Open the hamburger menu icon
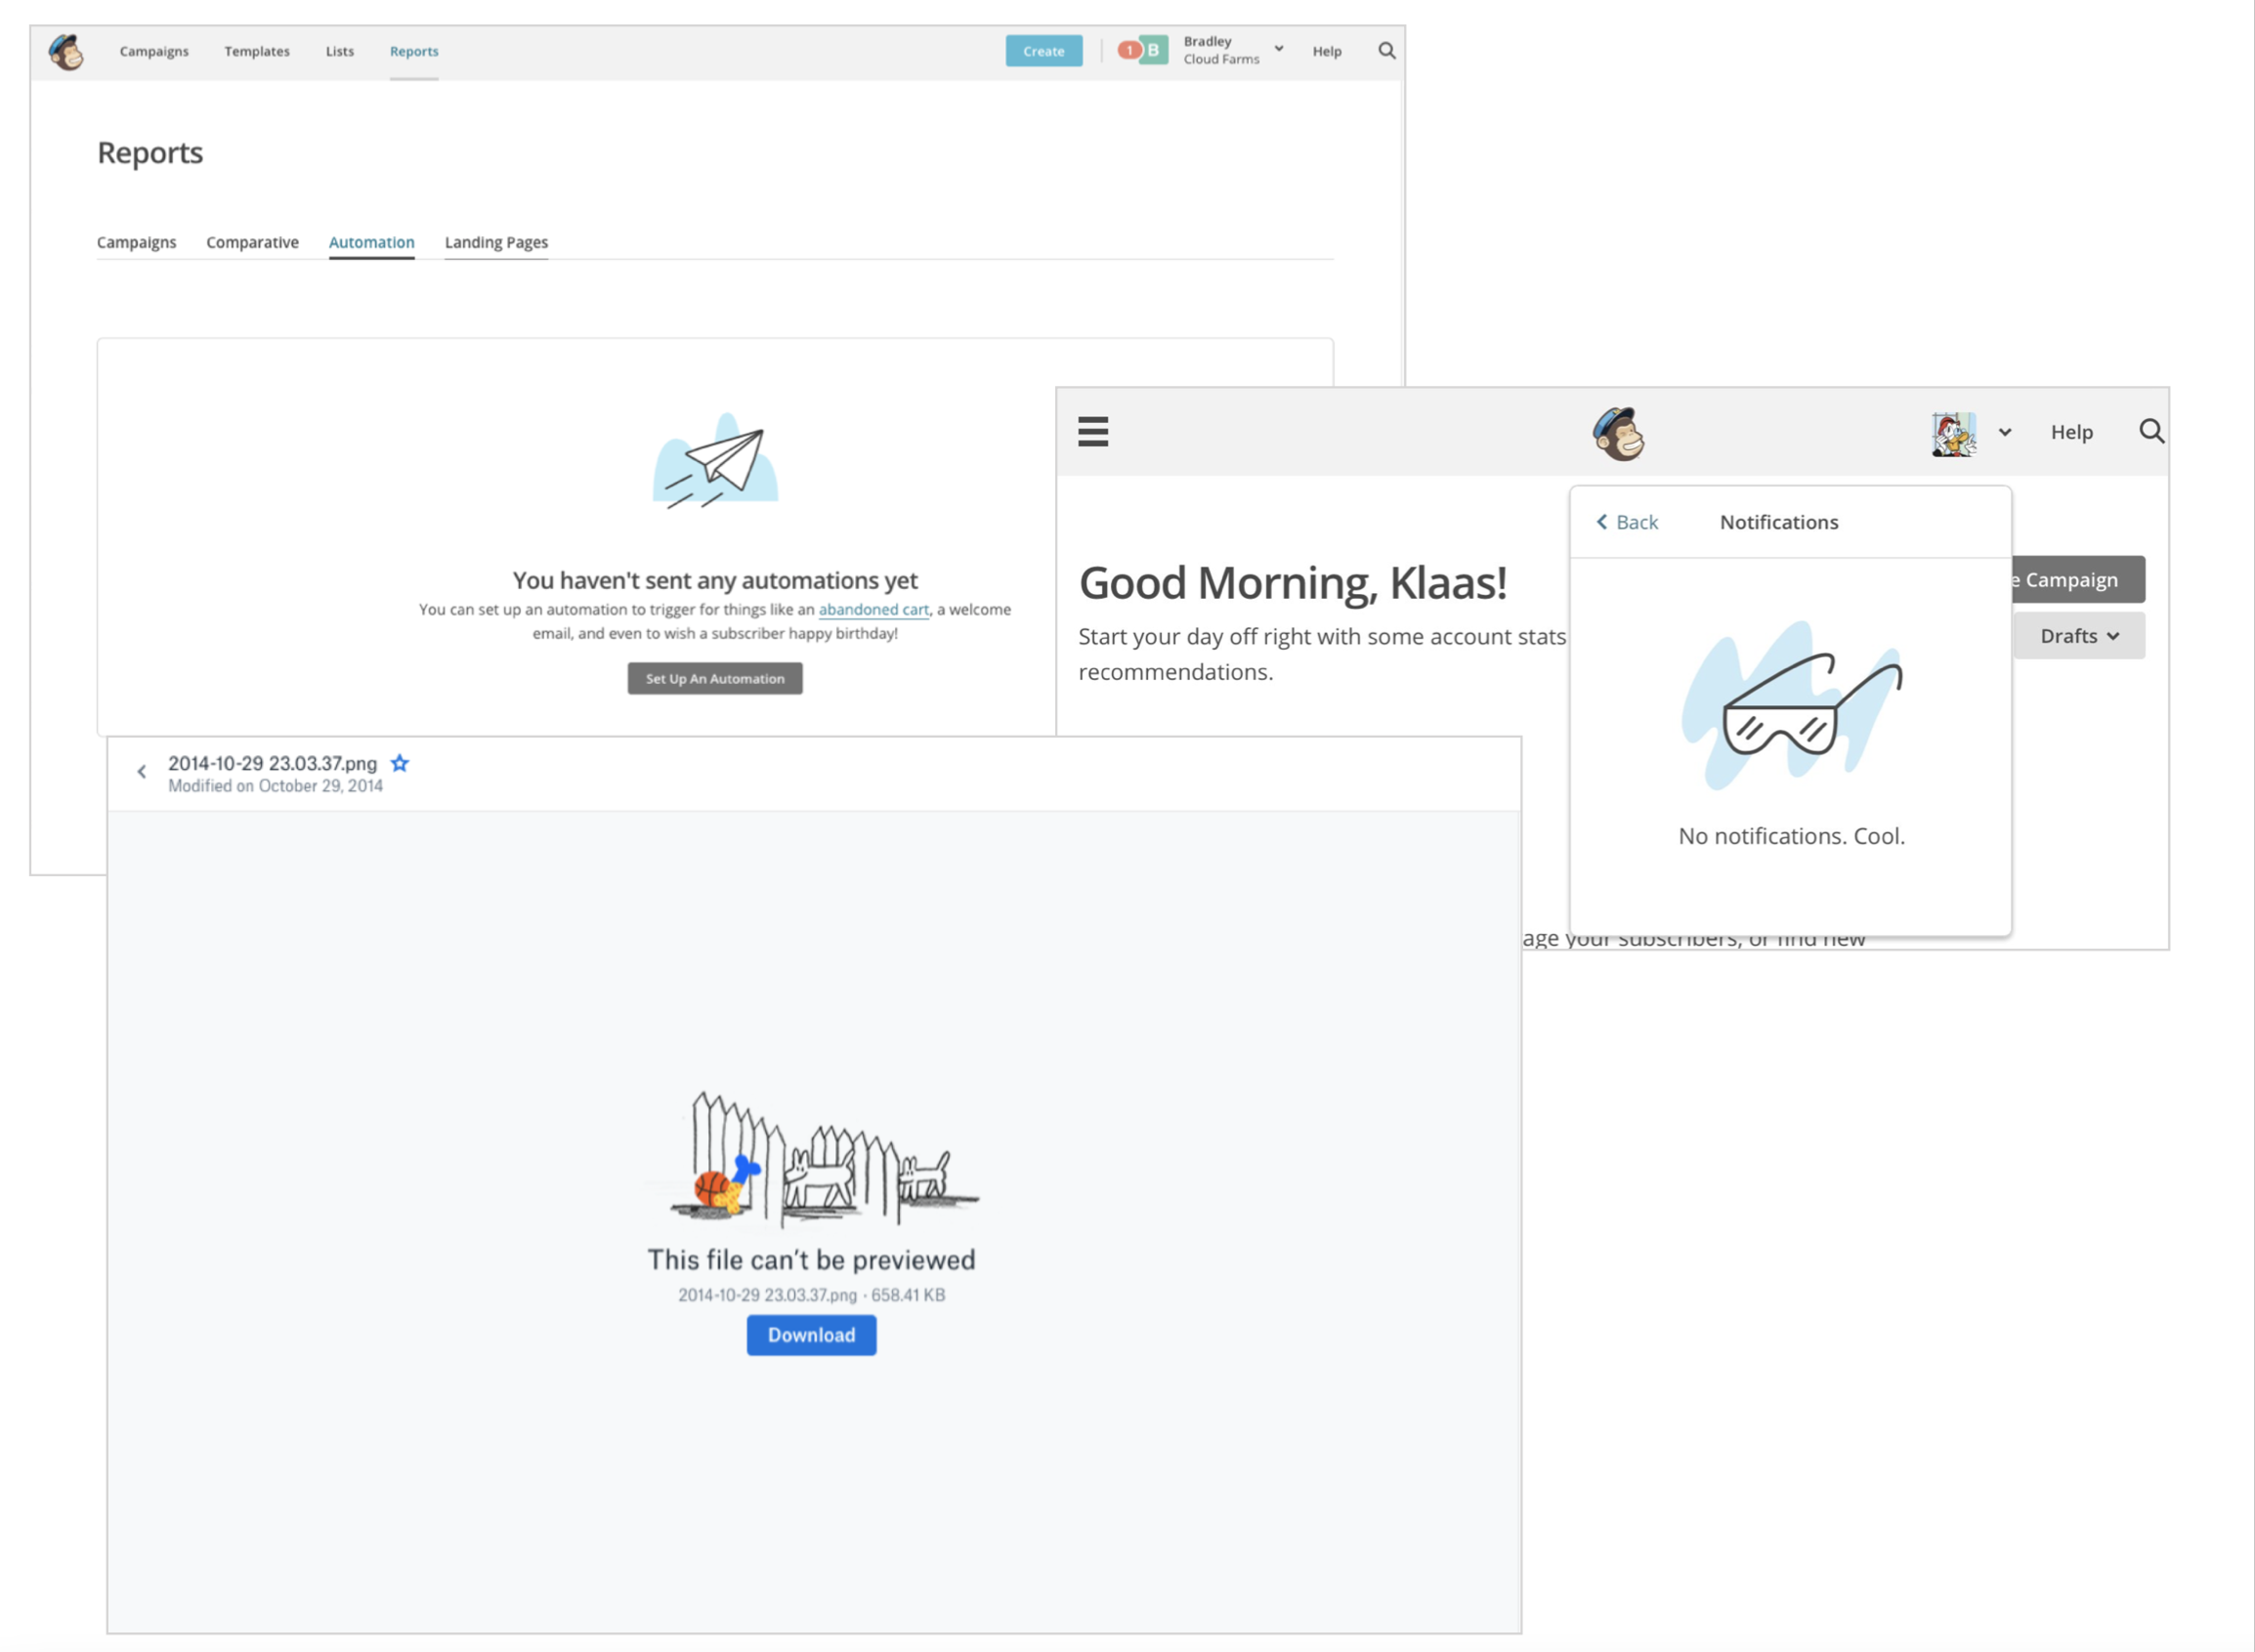Image resolution: width=2255 pixels, height=1652 pixels. click(1092, 432)
